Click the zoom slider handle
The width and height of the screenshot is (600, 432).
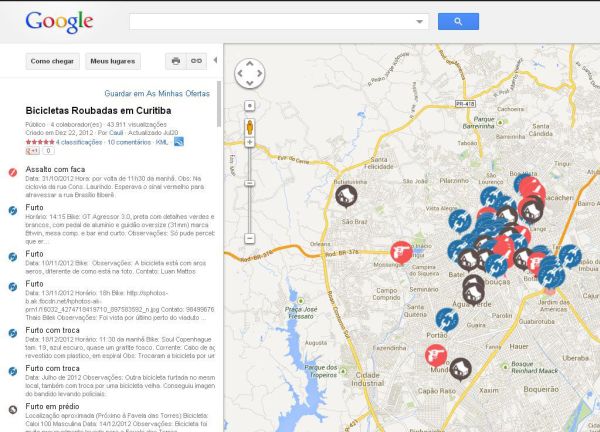click(249, 183)
